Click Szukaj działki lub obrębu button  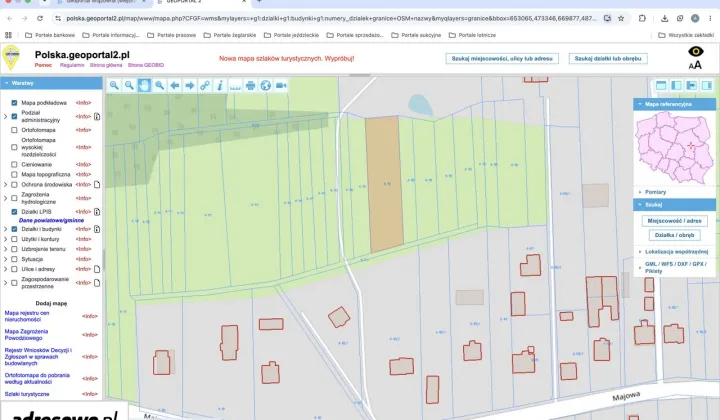(608, 58)
